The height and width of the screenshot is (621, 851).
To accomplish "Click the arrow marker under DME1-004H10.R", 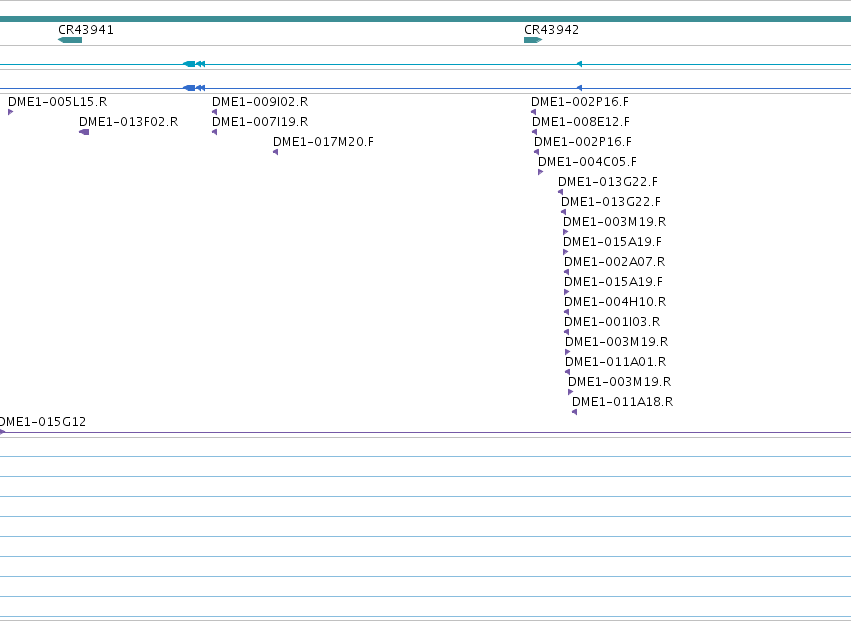I will (x=567, y=312).
